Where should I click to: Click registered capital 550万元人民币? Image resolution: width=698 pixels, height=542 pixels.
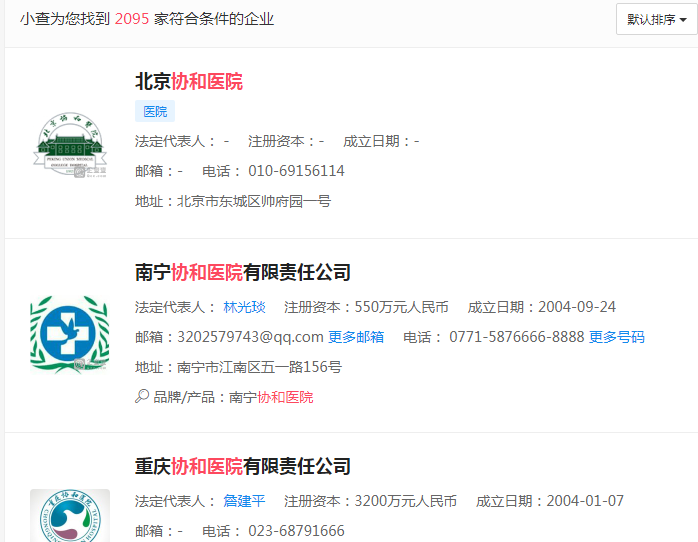click(402, 307)
